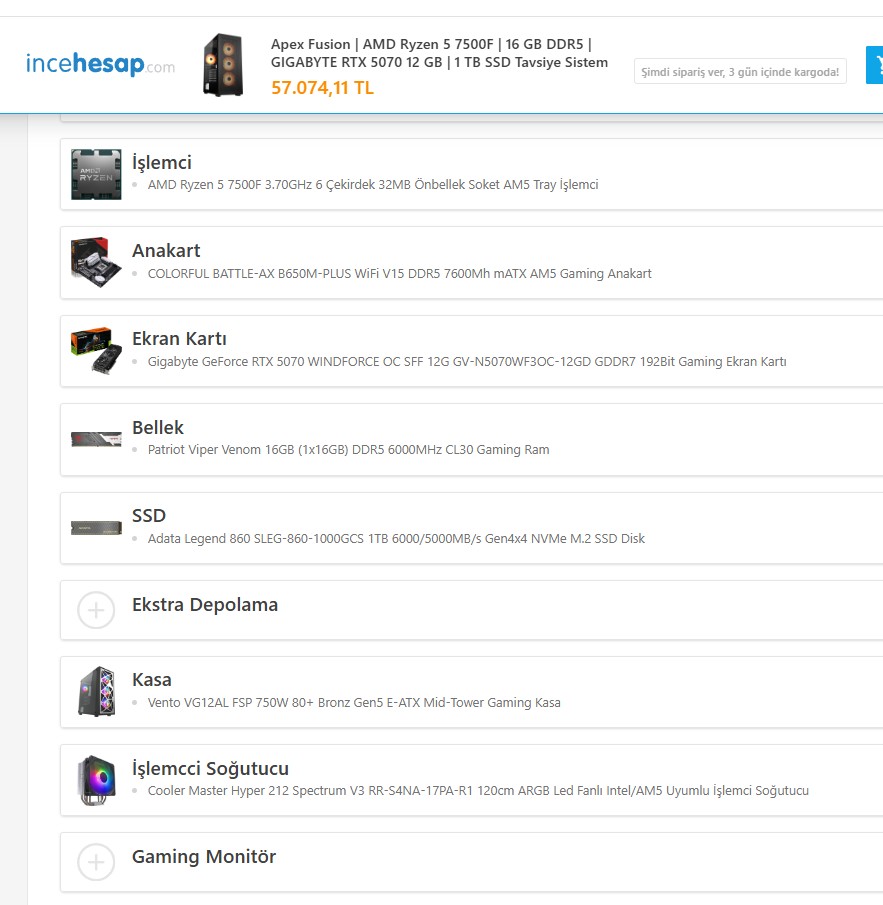Image resolution: width=883 pixels, height=905 pixels.
Task: Click the Patriot Viper RAM image
Action: click(96, 439)
